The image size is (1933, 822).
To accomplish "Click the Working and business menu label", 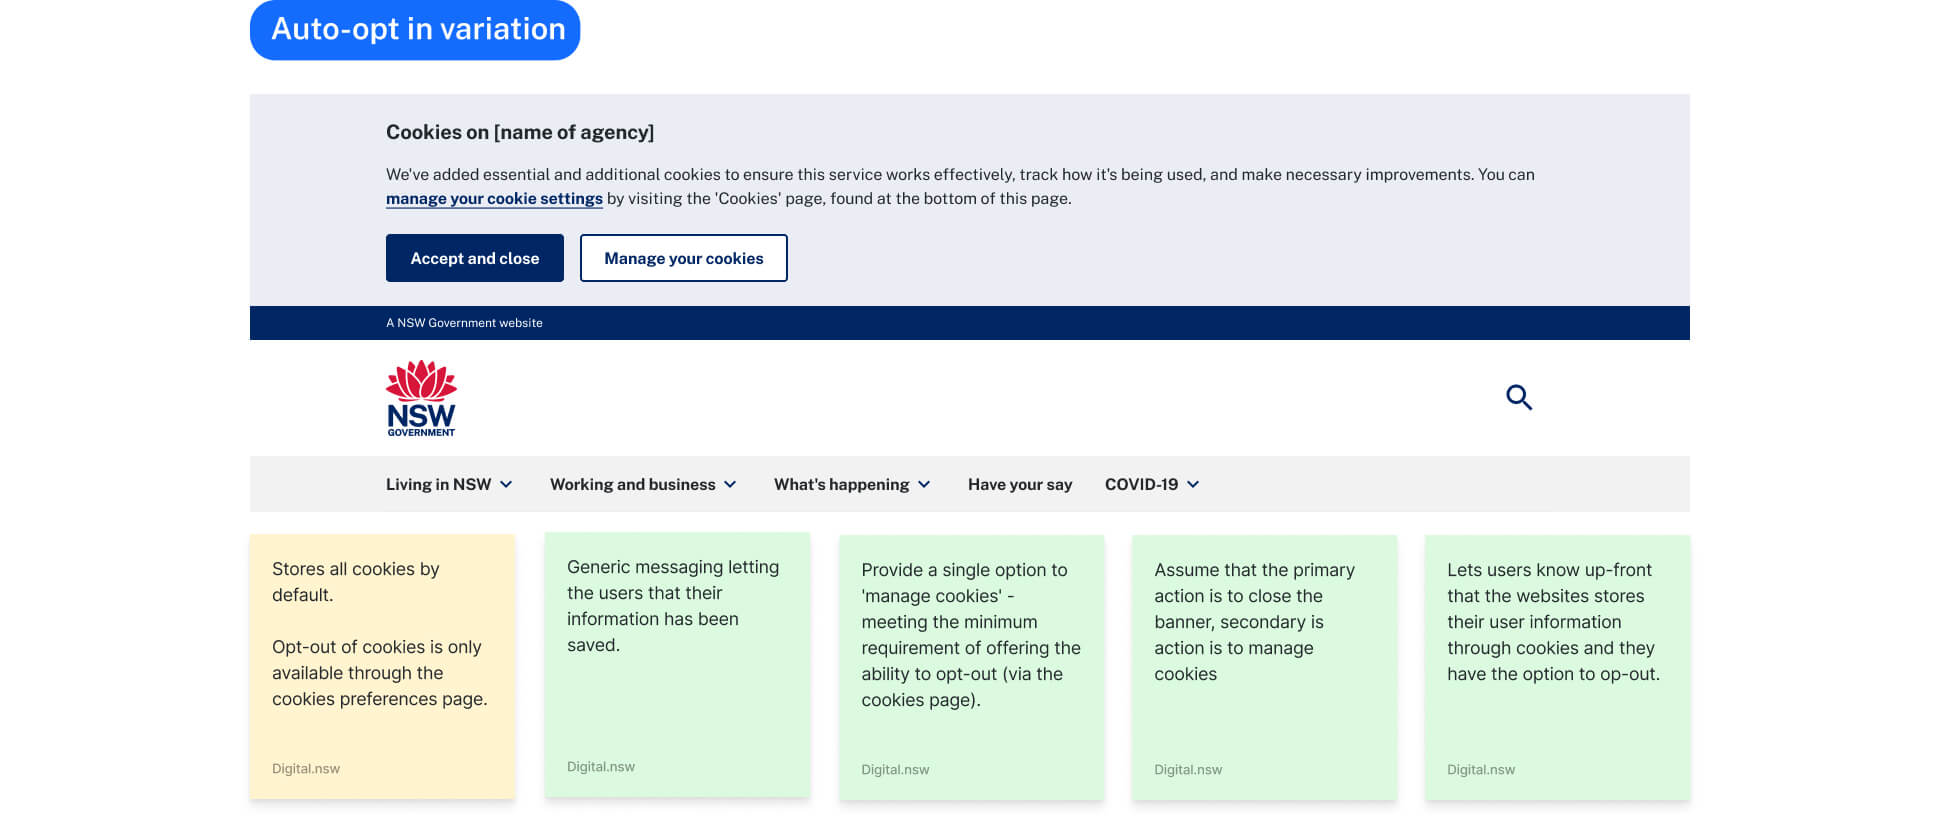I will 632,485.
